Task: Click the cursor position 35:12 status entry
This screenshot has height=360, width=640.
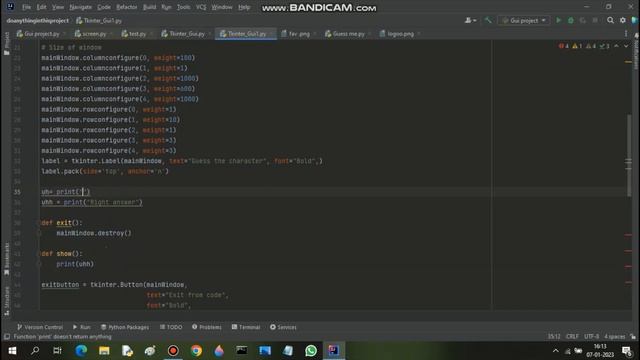Action: coord(554,337)
